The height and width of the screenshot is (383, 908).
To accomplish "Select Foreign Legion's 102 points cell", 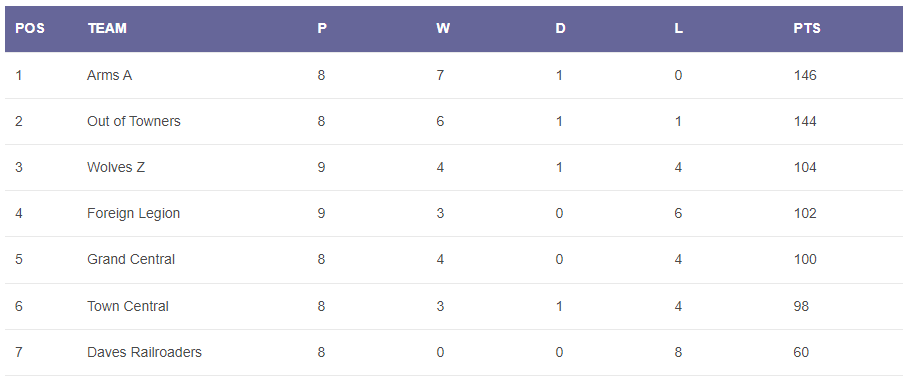I will (x=805, y=213).
